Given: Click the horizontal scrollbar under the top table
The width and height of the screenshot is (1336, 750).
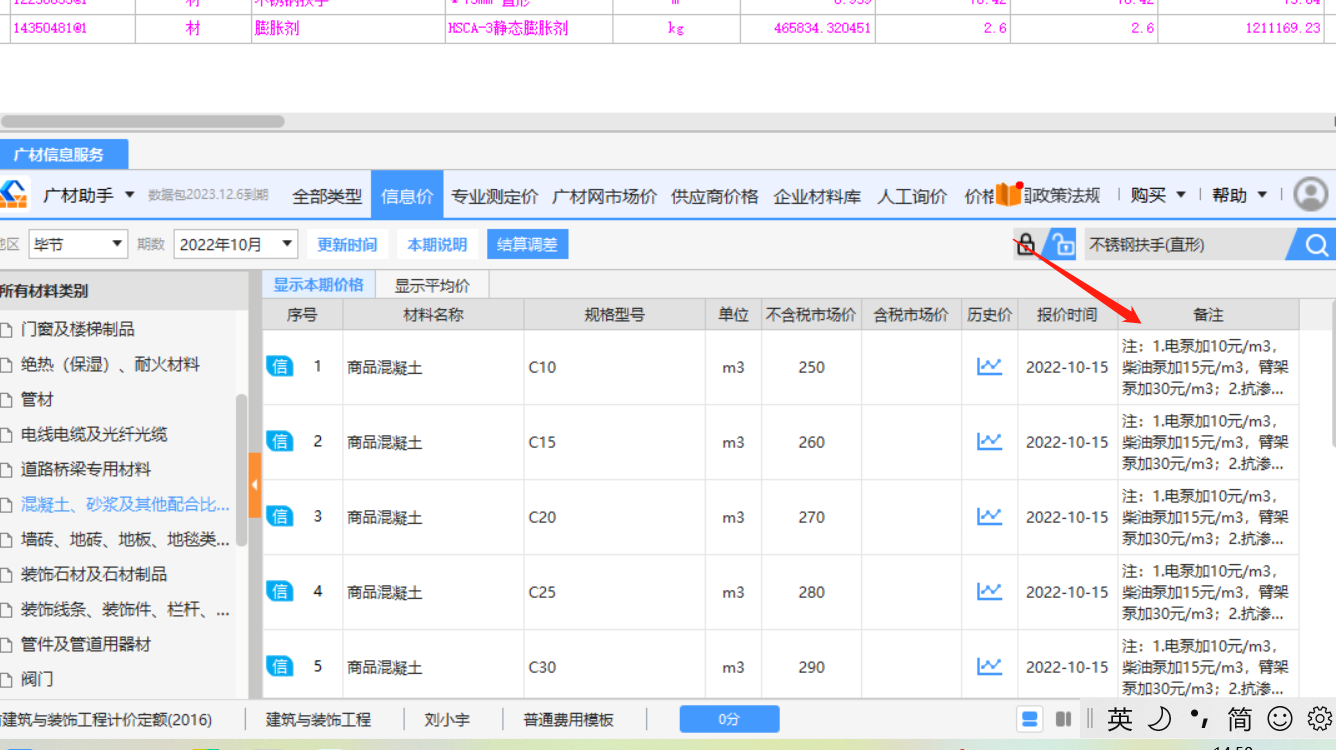Looking at the screenshot, I should pyautogui.click(x=142, y=121).
